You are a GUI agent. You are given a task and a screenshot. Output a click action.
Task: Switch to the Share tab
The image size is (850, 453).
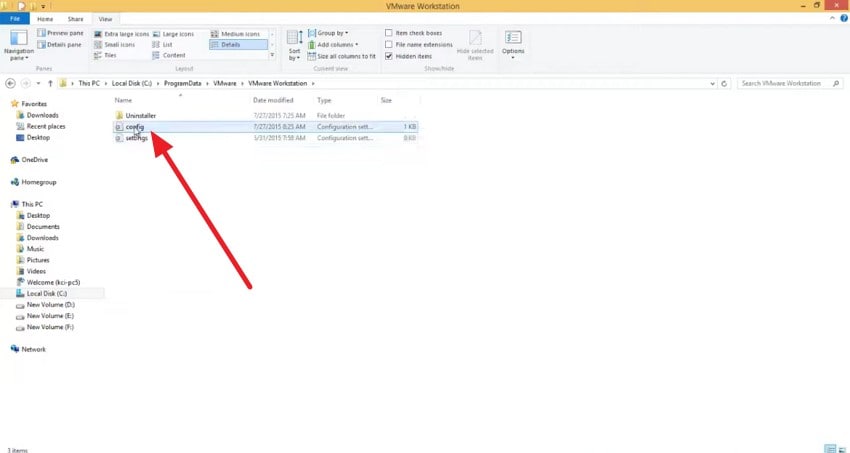coord(75,19)
